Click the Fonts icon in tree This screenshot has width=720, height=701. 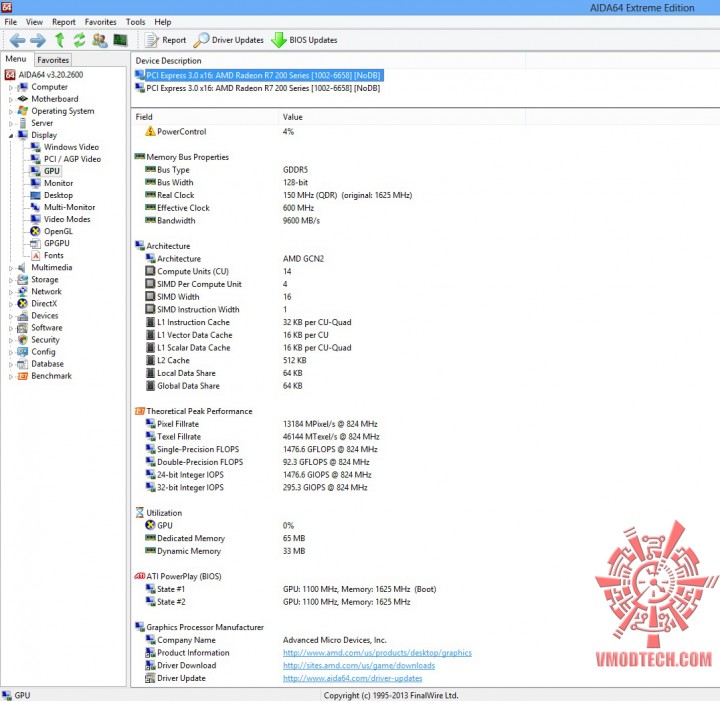click(x=35, y=255)
